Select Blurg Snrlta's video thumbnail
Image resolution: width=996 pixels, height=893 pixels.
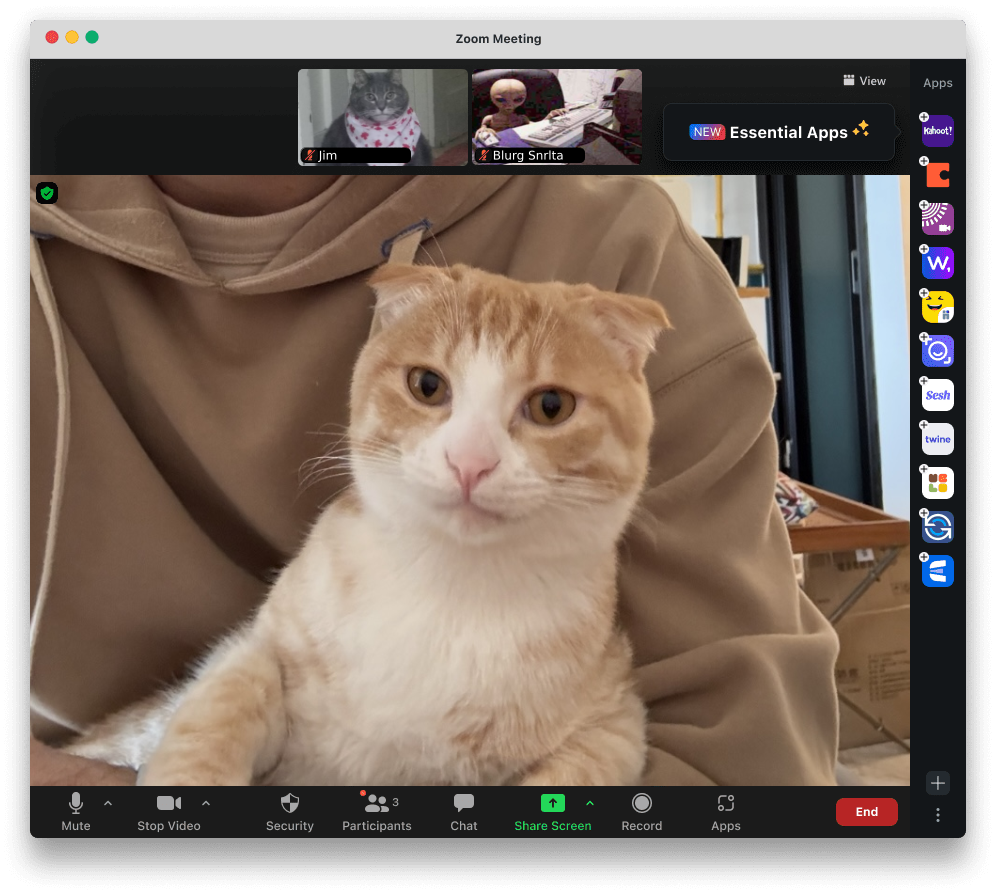click(557, 117)
